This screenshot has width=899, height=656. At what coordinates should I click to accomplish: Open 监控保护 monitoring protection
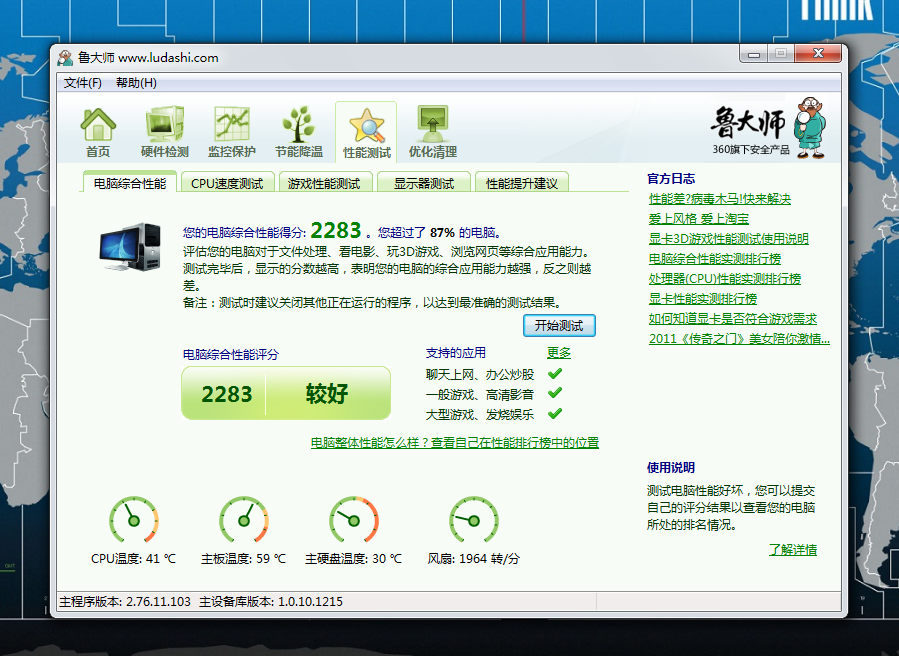[232, 132]
